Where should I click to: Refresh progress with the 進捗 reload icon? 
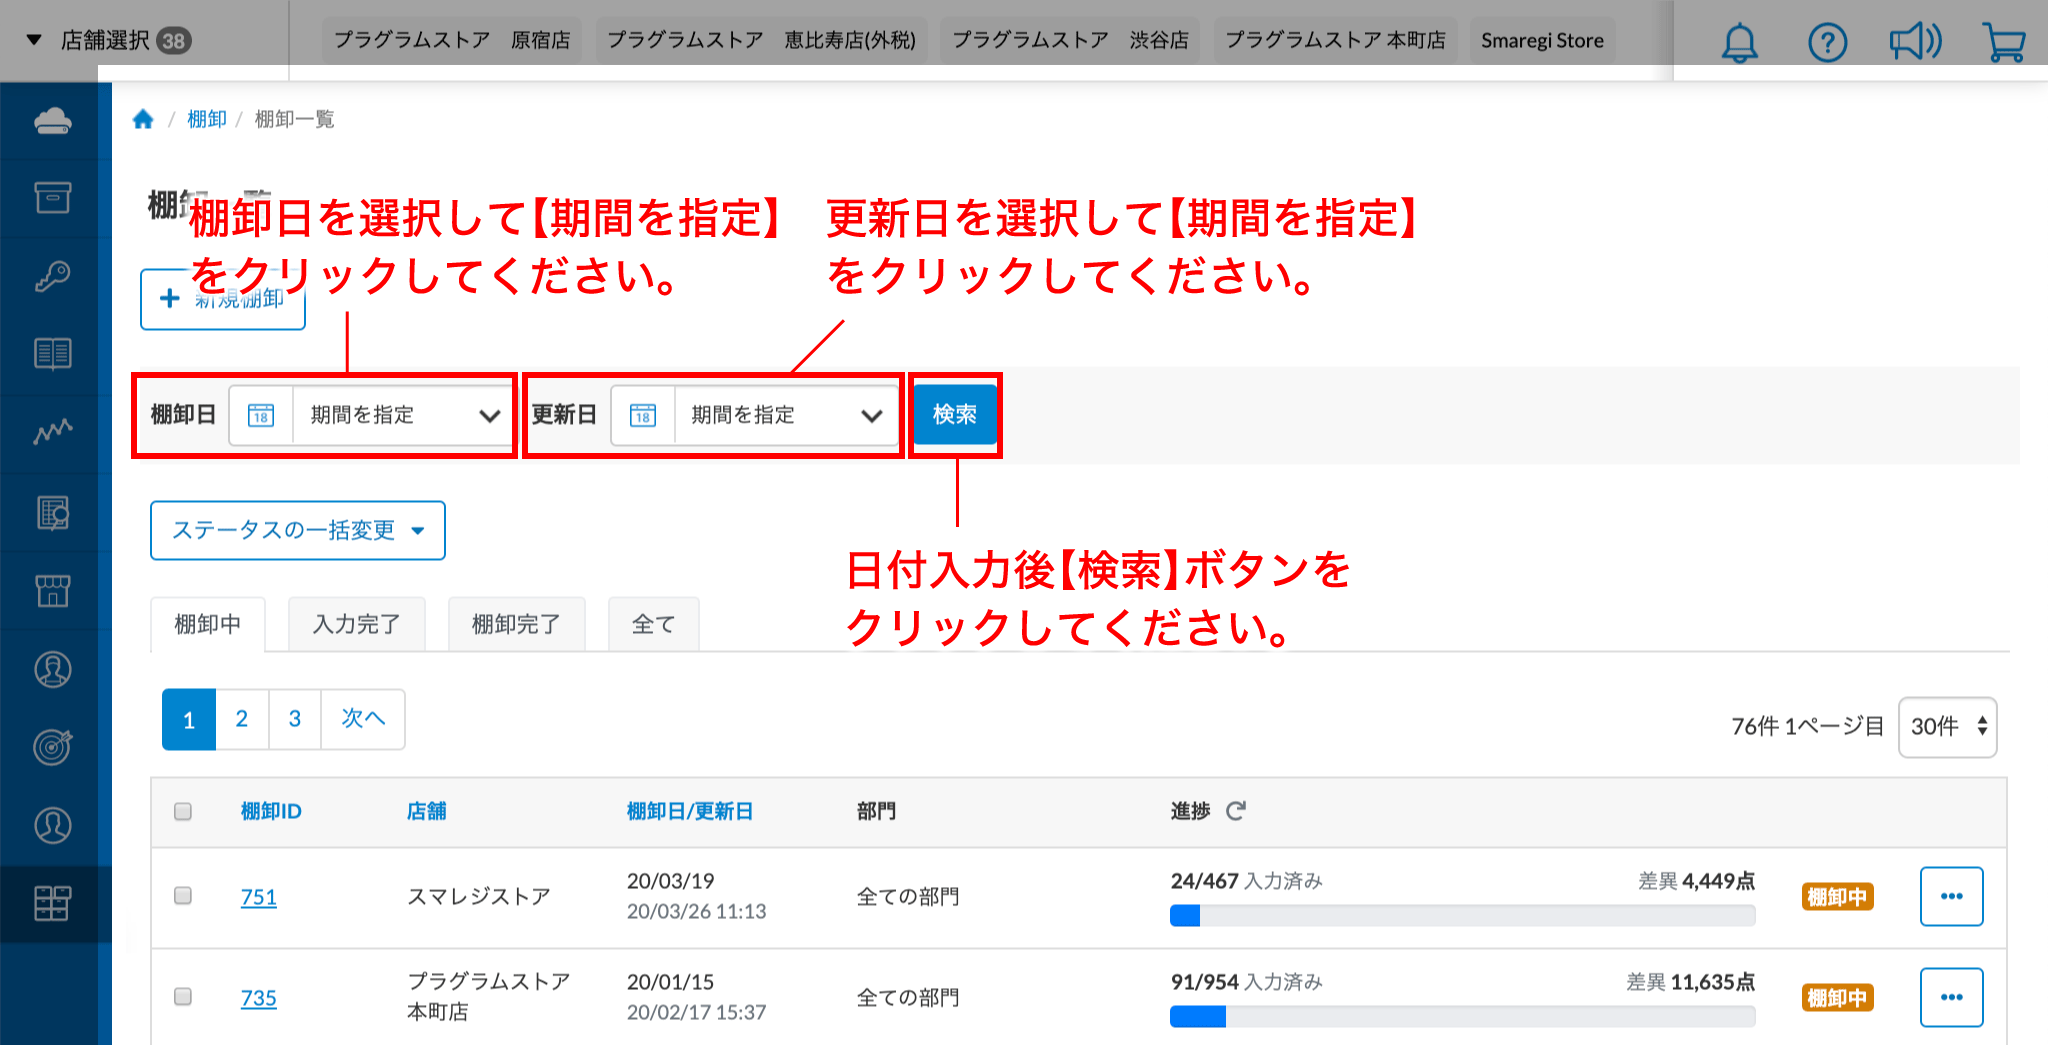click(1236, 811)
